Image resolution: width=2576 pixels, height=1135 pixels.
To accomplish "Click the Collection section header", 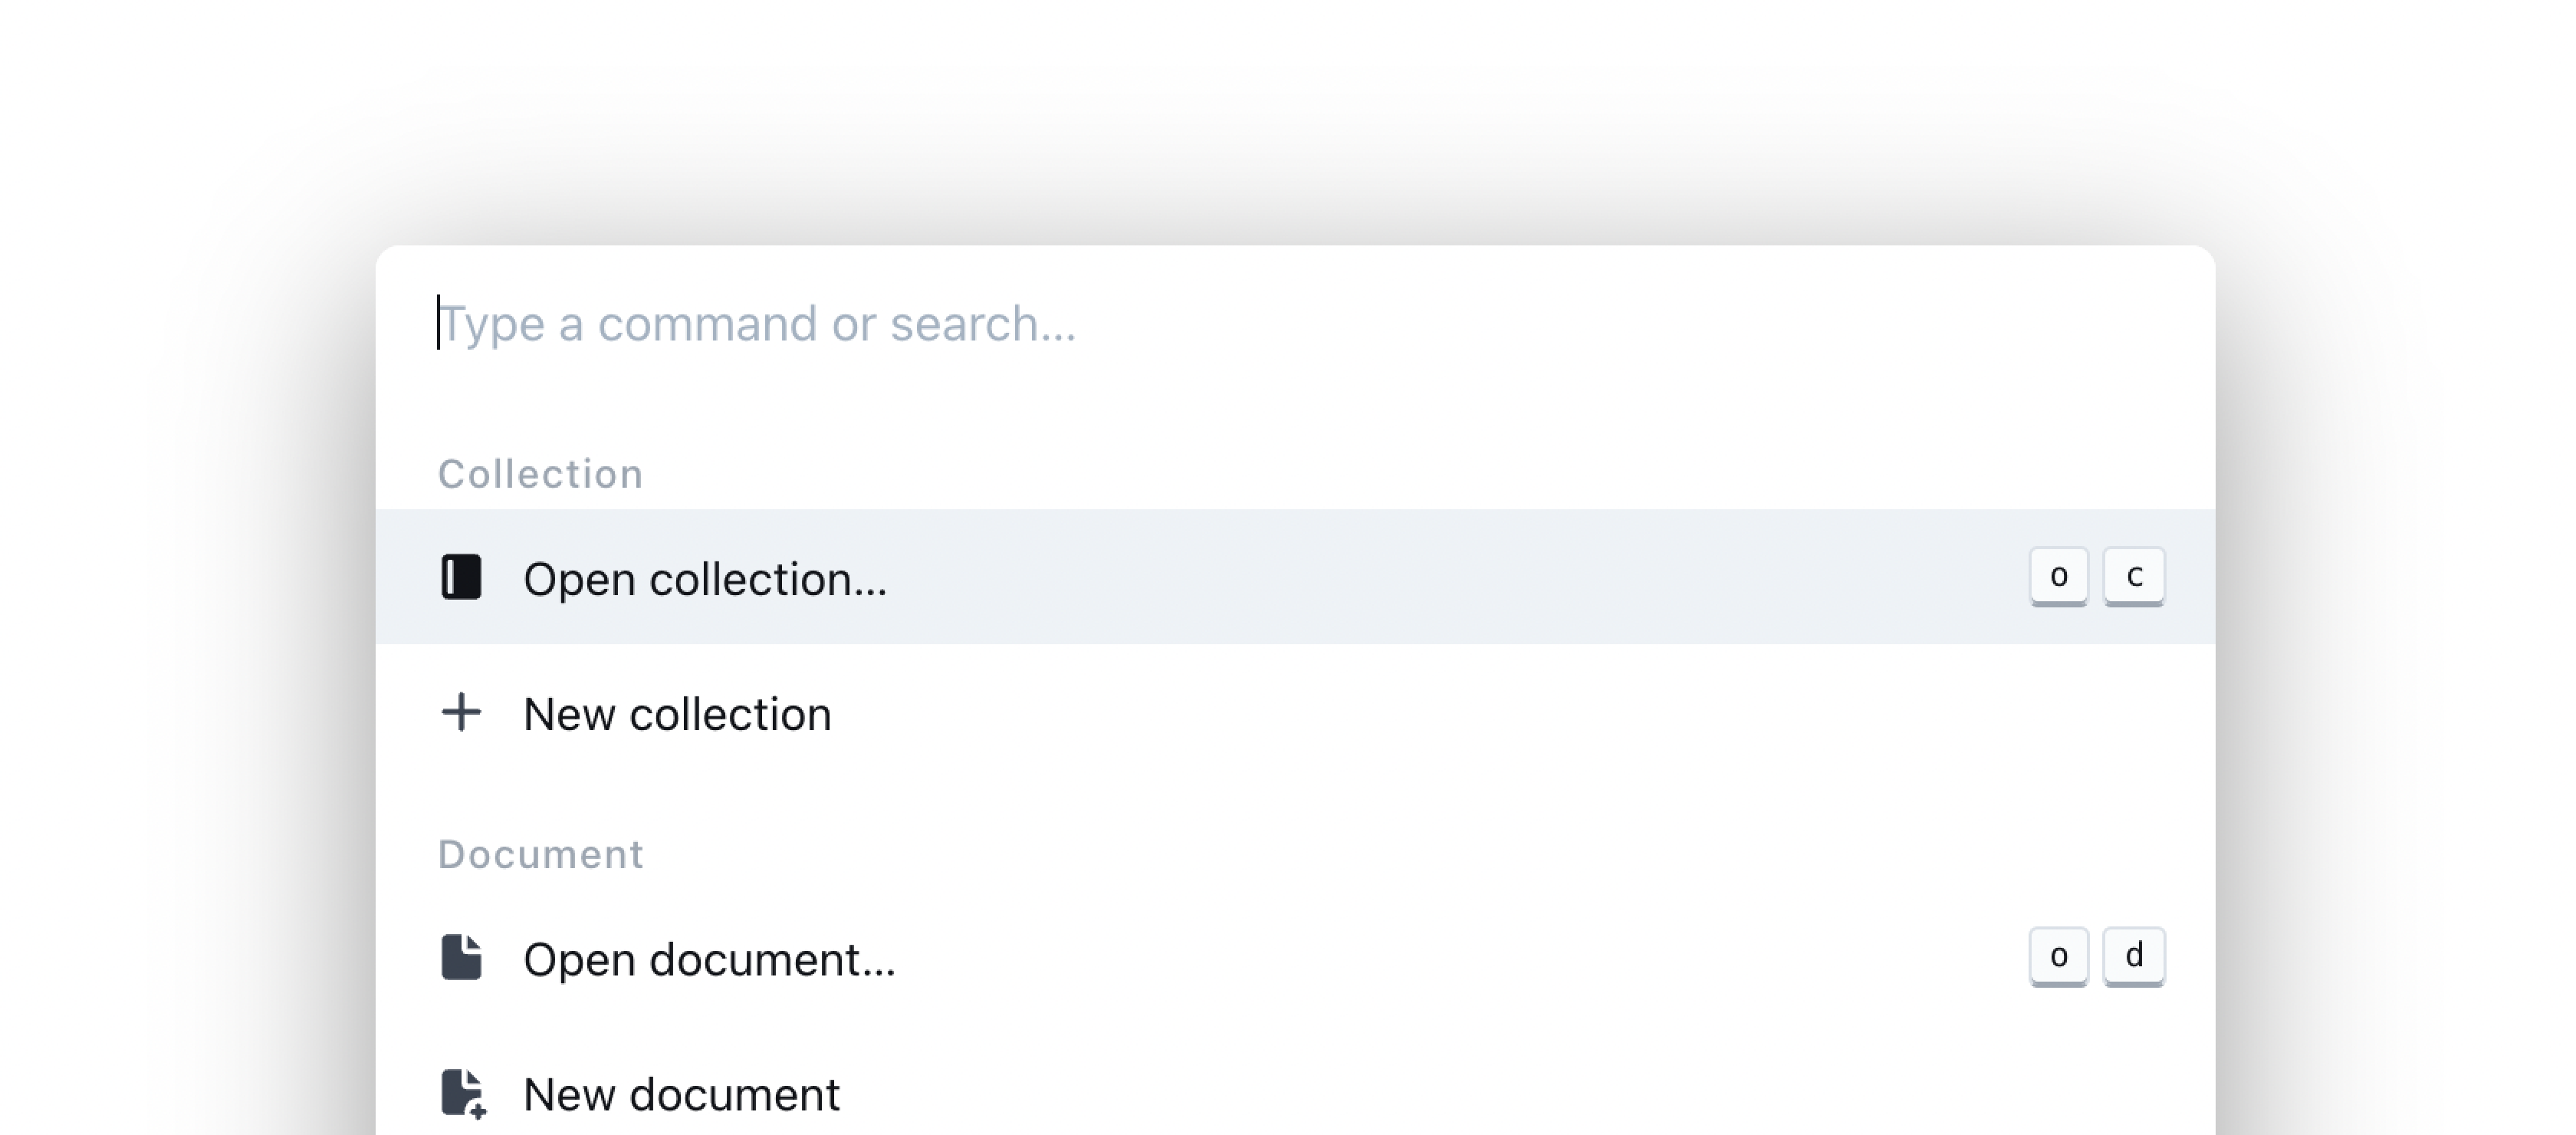I will (540, 473).
